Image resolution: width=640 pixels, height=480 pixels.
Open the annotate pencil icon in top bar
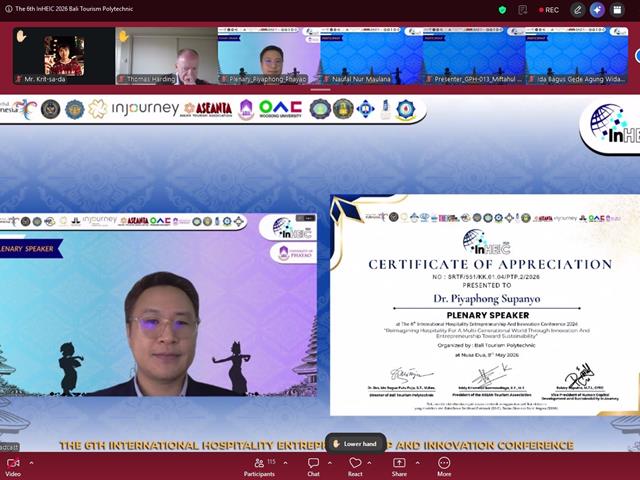[x=577, y=10]
